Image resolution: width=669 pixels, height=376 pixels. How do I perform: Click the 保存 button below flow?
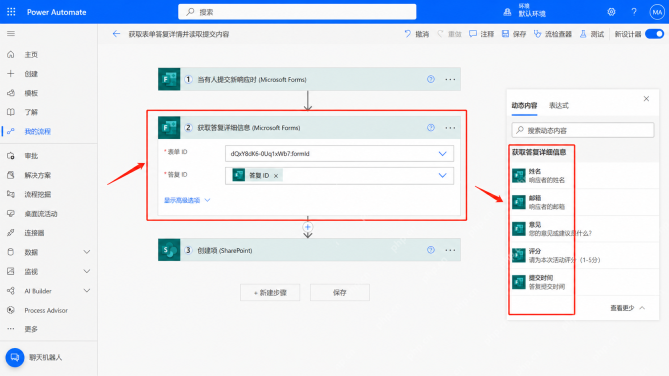pyautogui.click(x=340, y=293)
